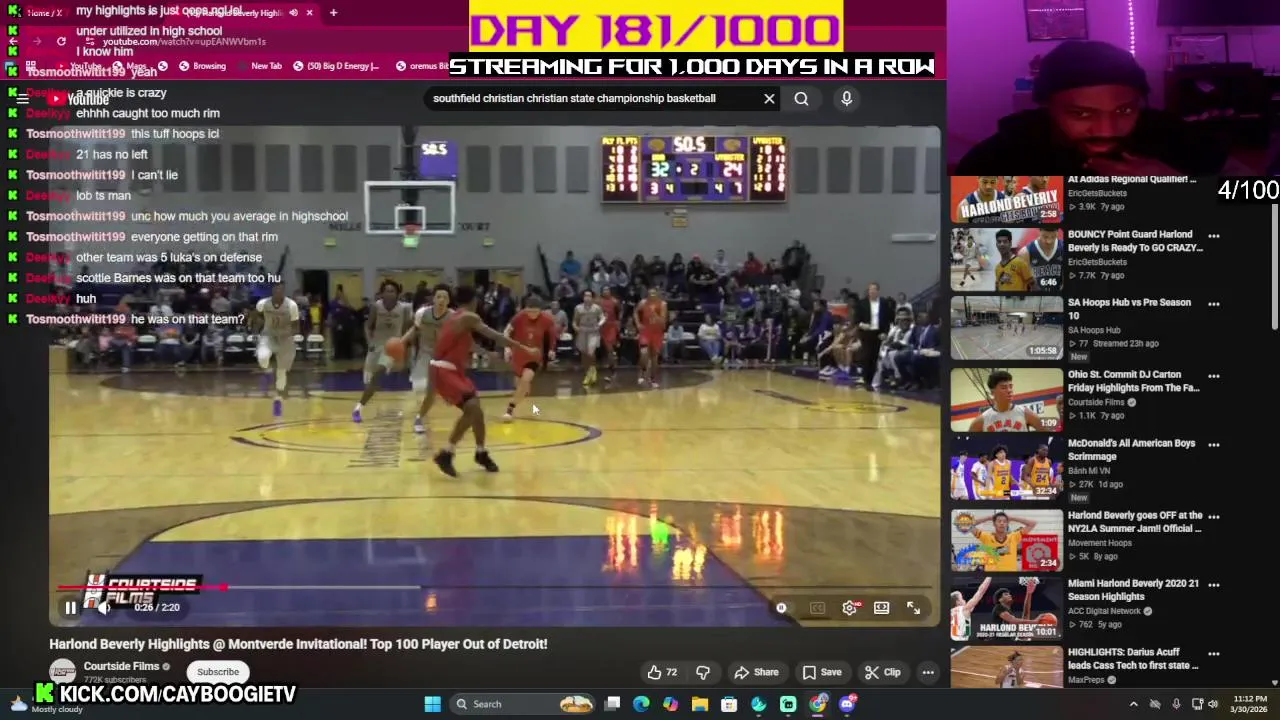1280x720 pixels.
Task: Clear the YouTube search text with X
Action: click(x=769, y=98)
